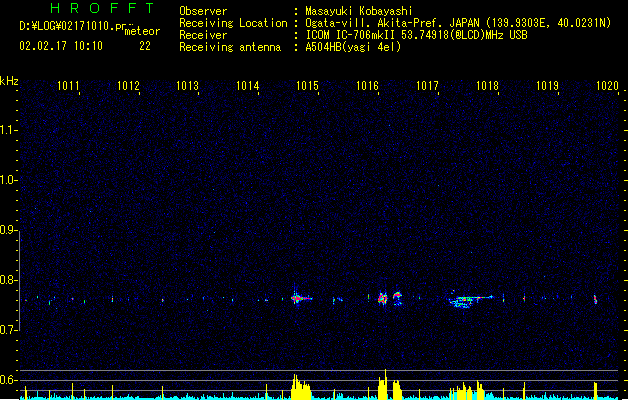This screenshot has width=629, height=400.
Task: Click the gray frequency range bracket on left axis
Action: [19, 280]
